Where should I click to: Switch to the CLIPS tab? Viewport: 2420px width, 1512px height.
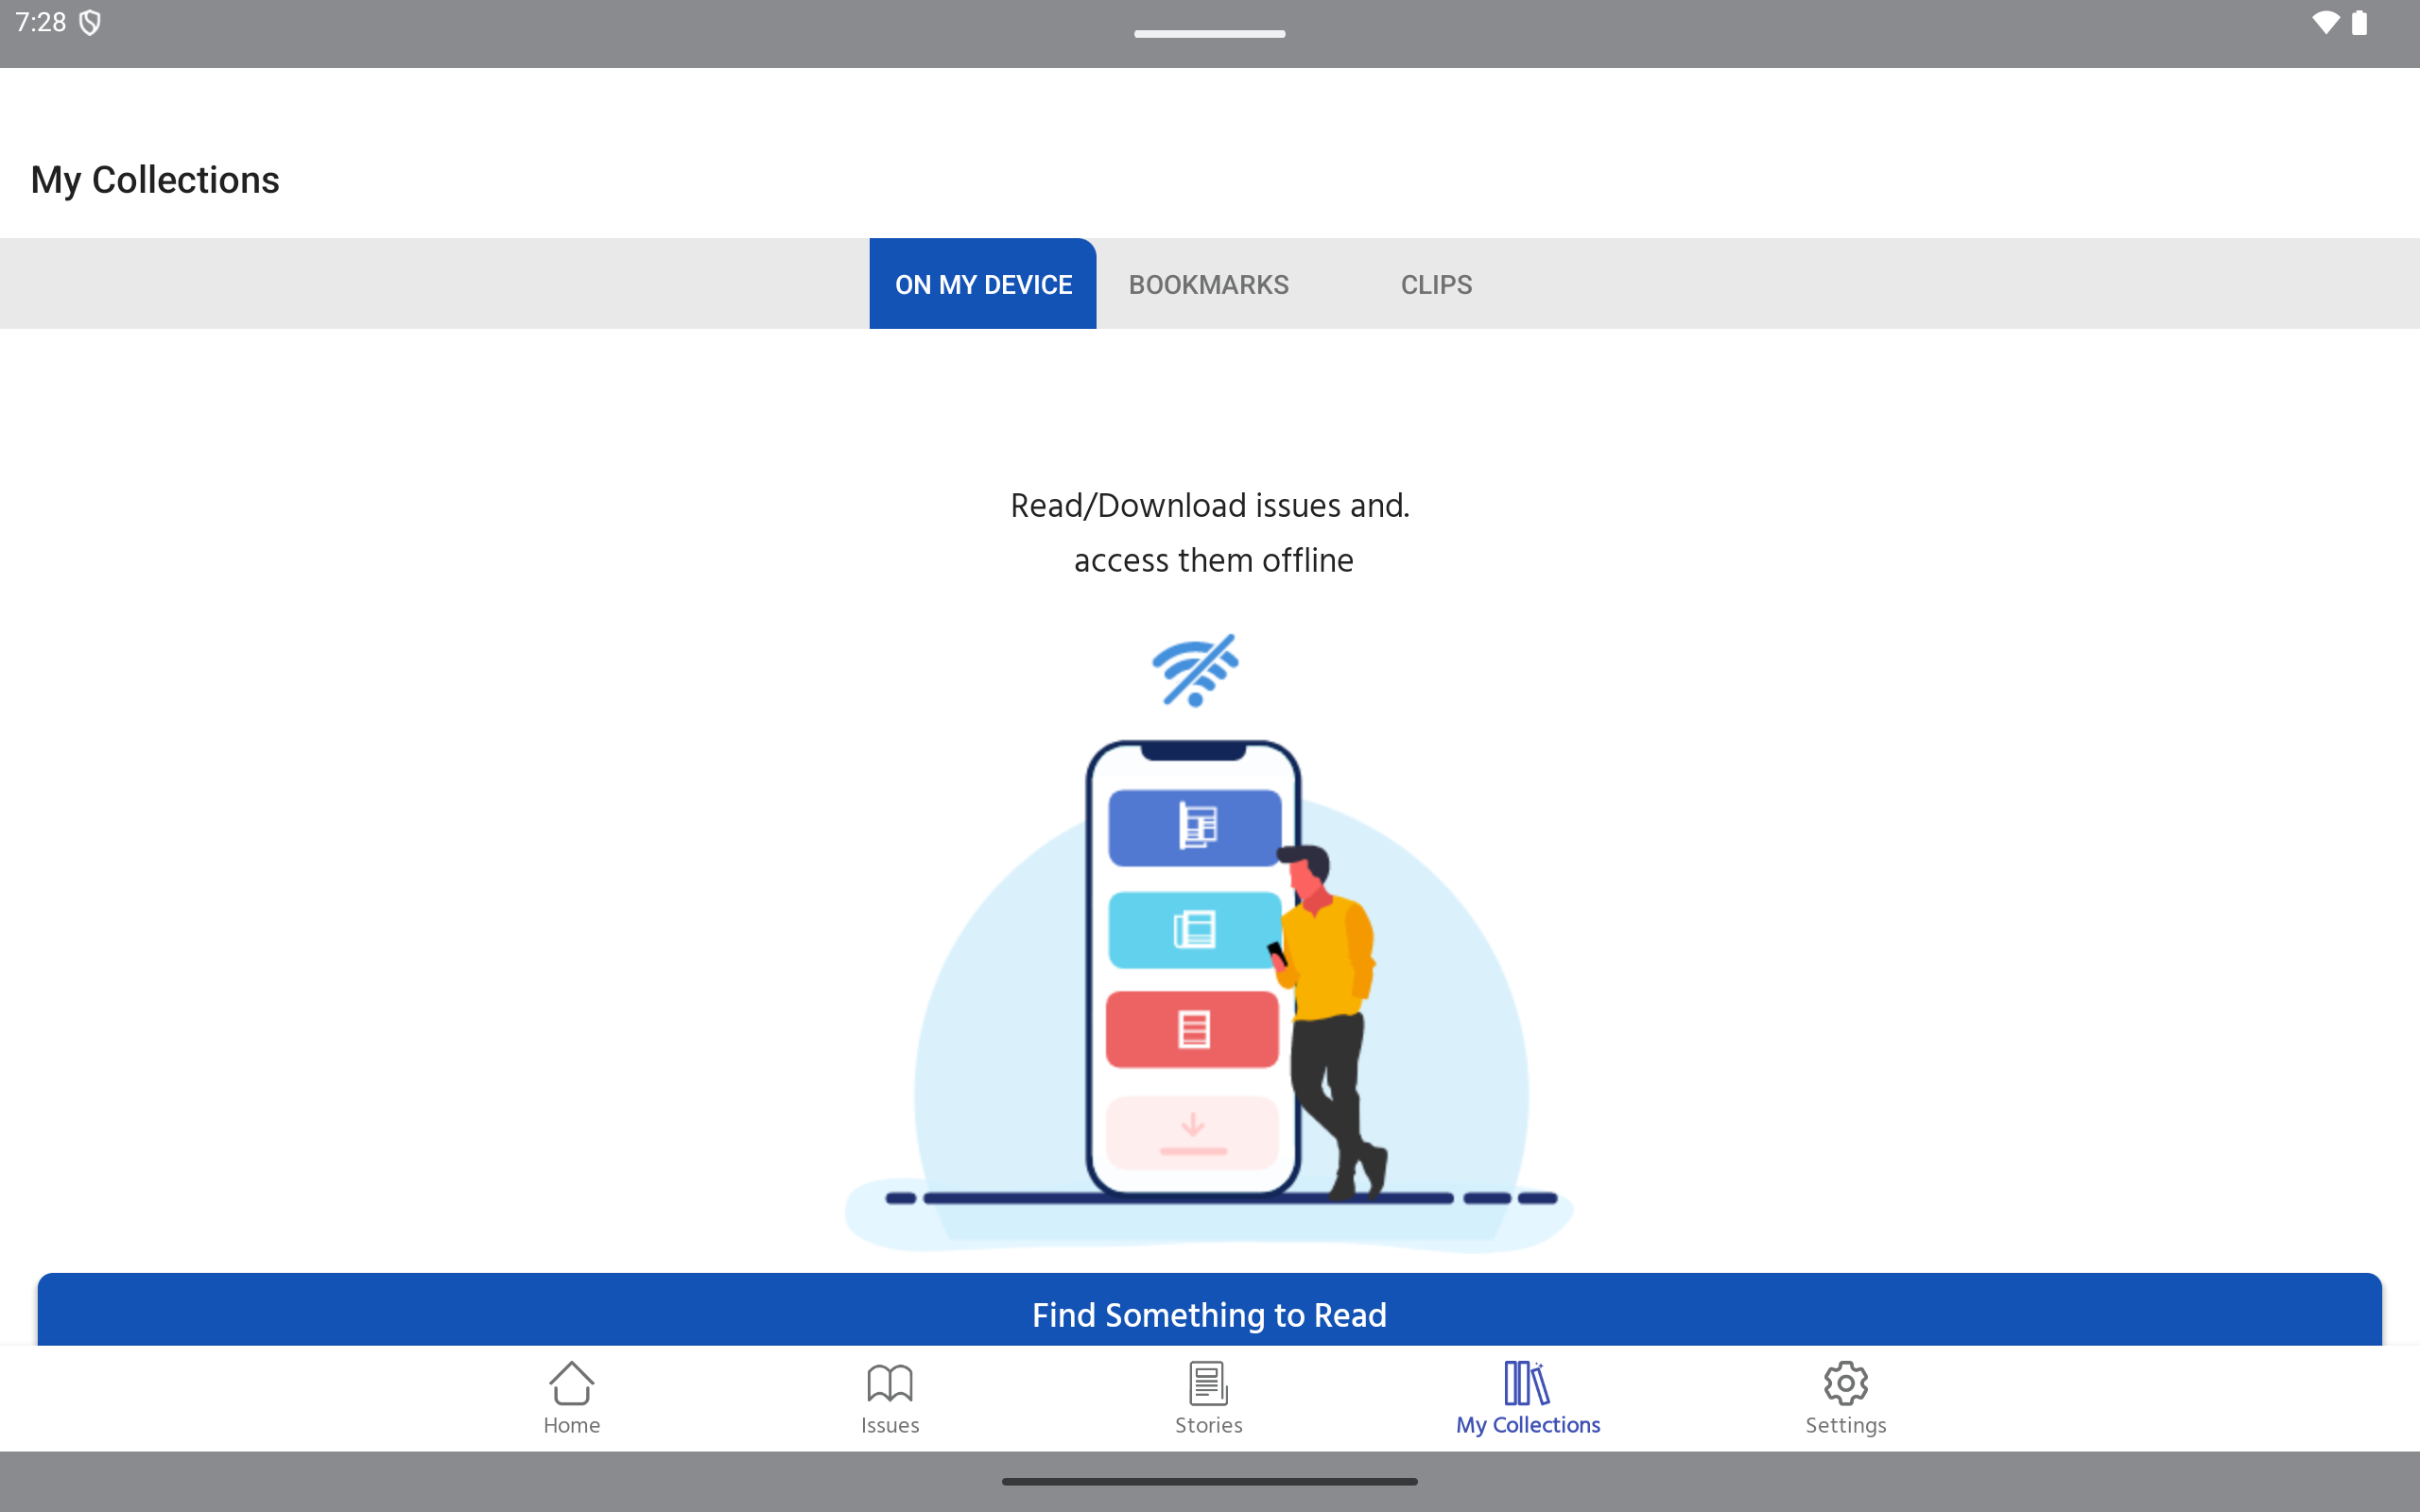(1436, 284)
